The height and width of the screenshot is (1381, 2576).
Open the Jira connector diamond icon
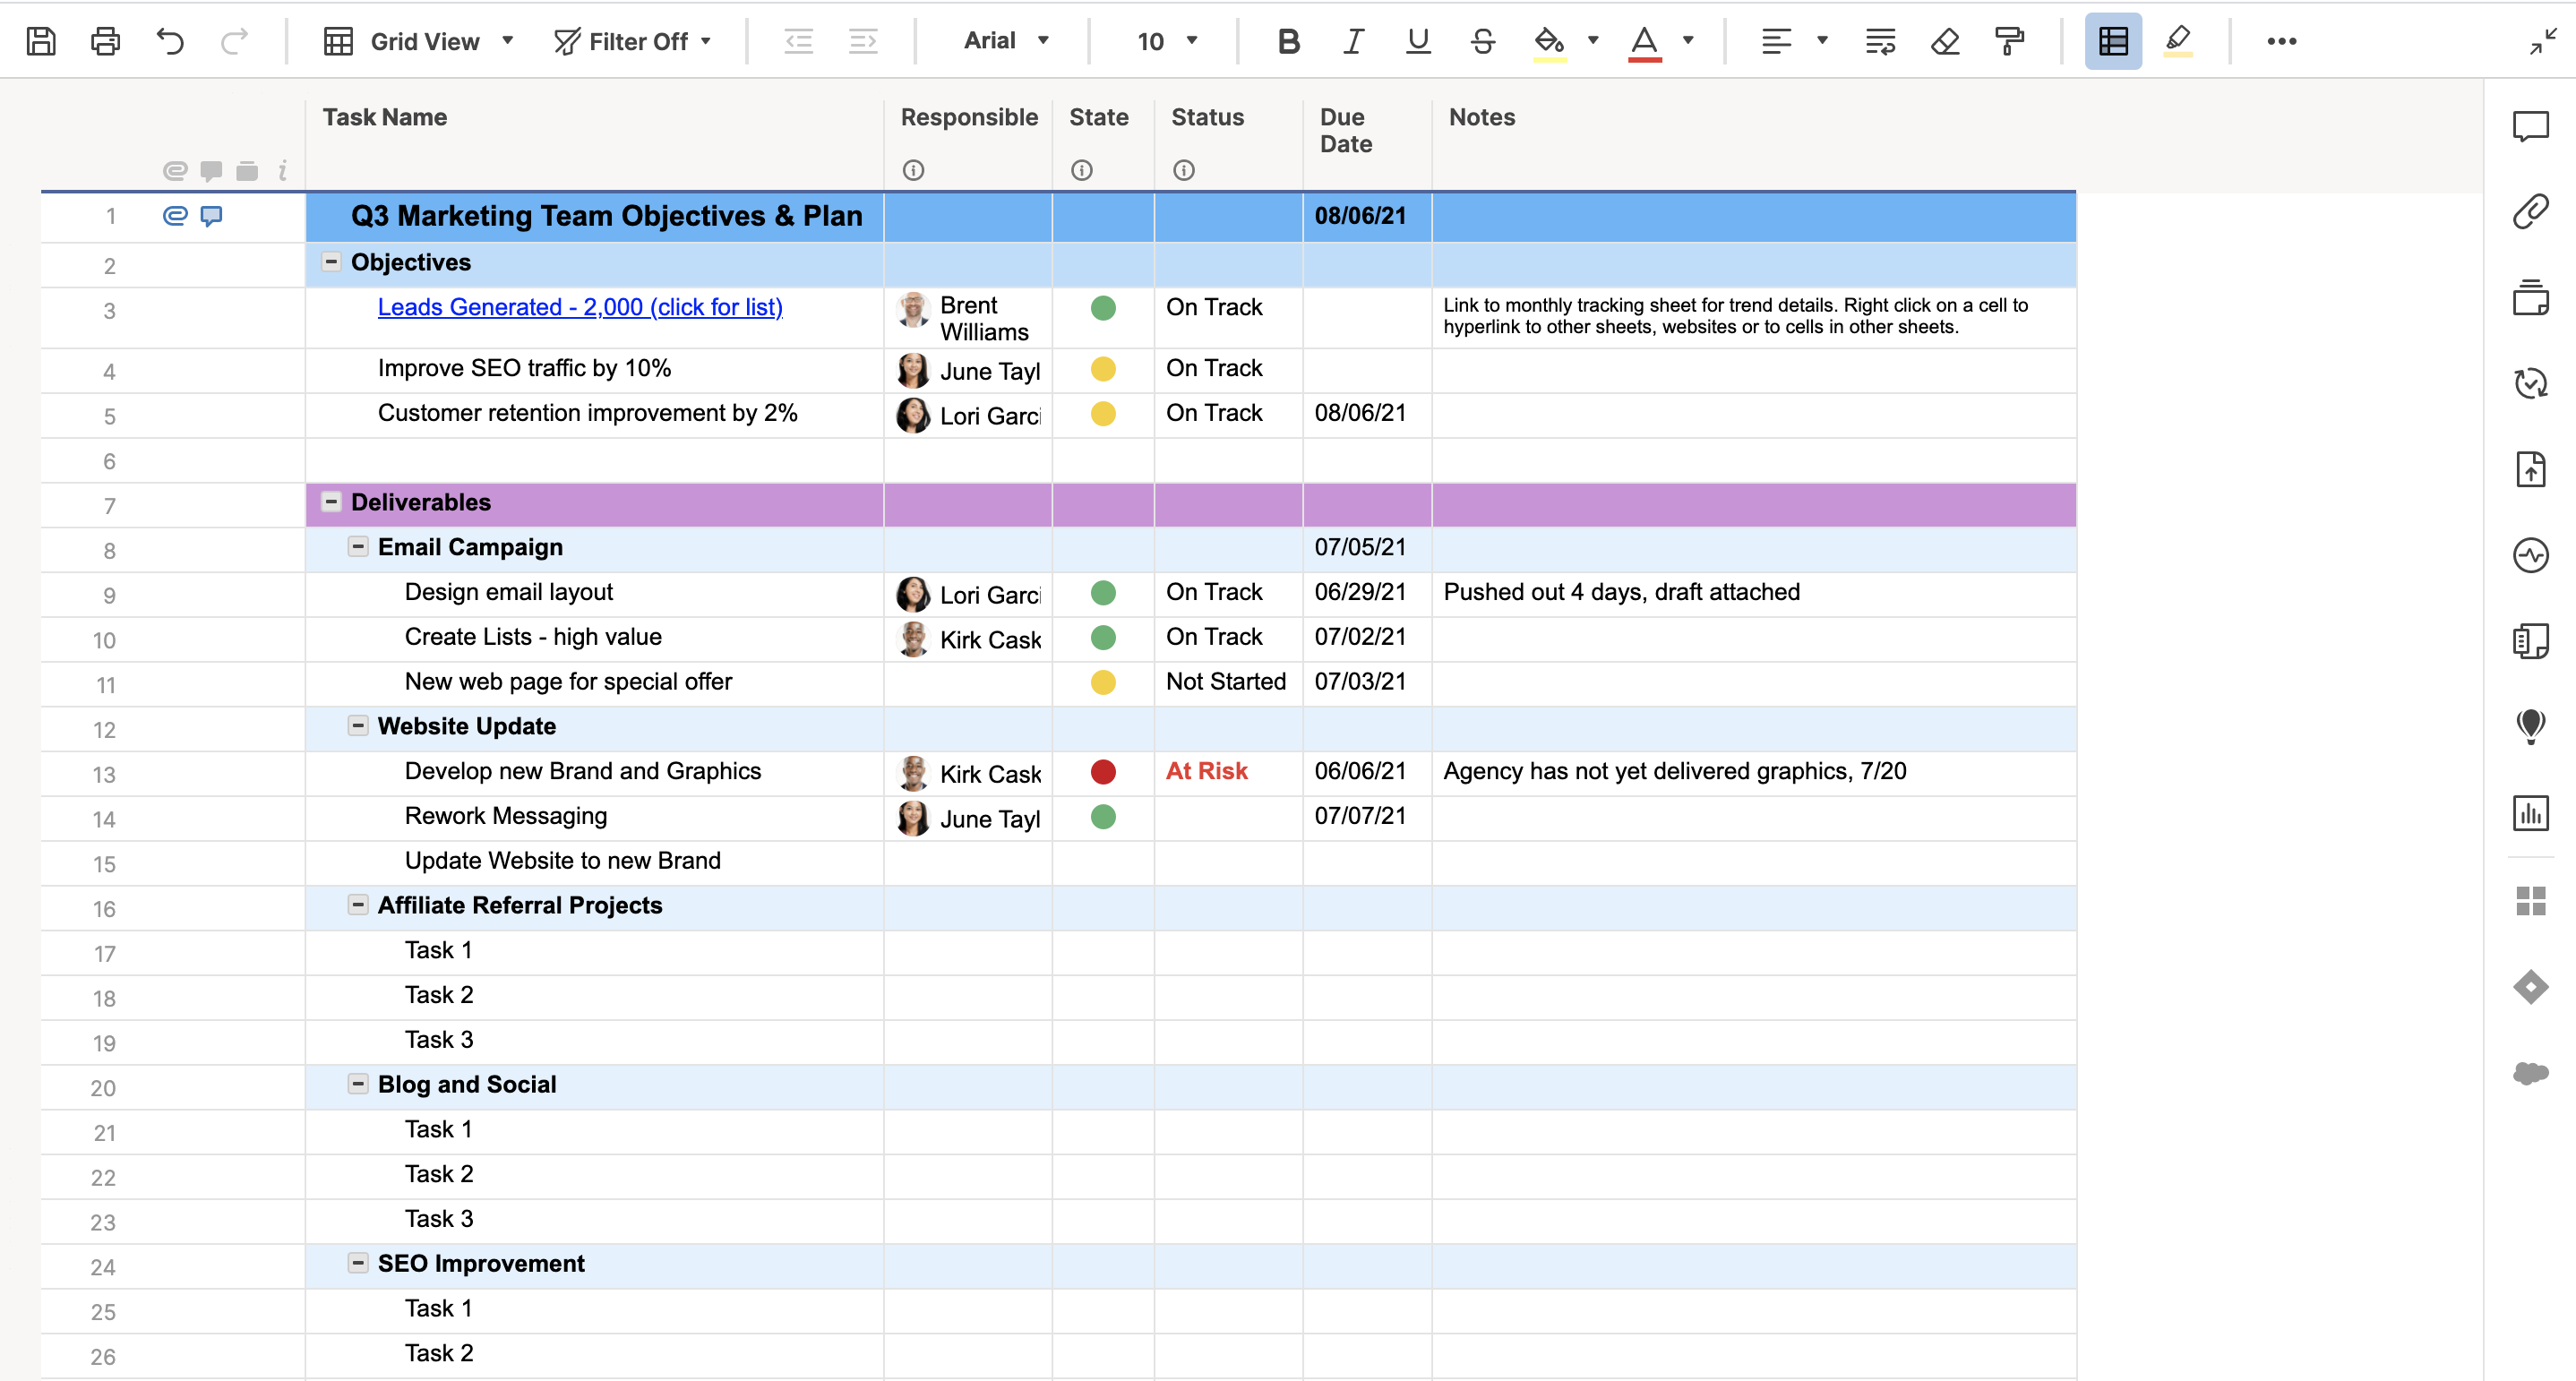point(2530,987)
